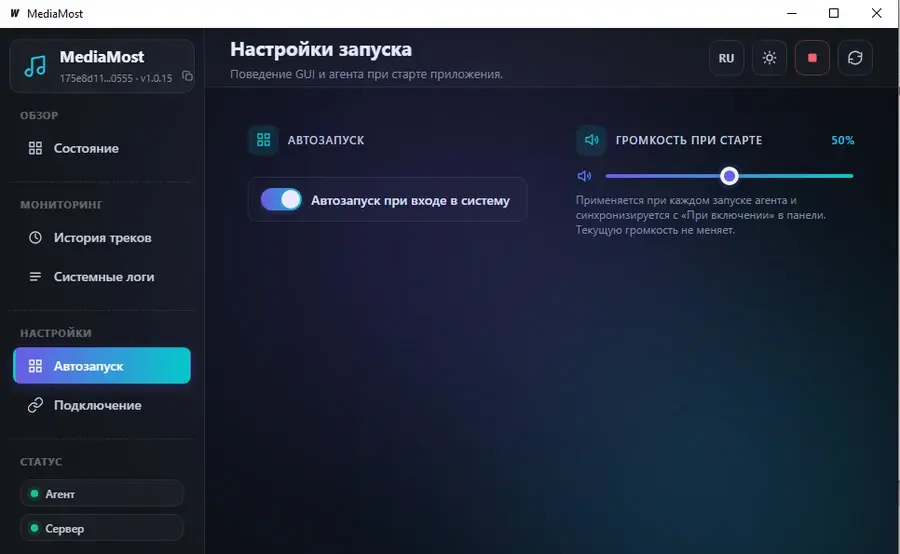This screenshot has height=554, width=900.
Task: Copy the agent ID next to 175e8d11...0555
Action: pyautogui.click(x=187, y=76)
